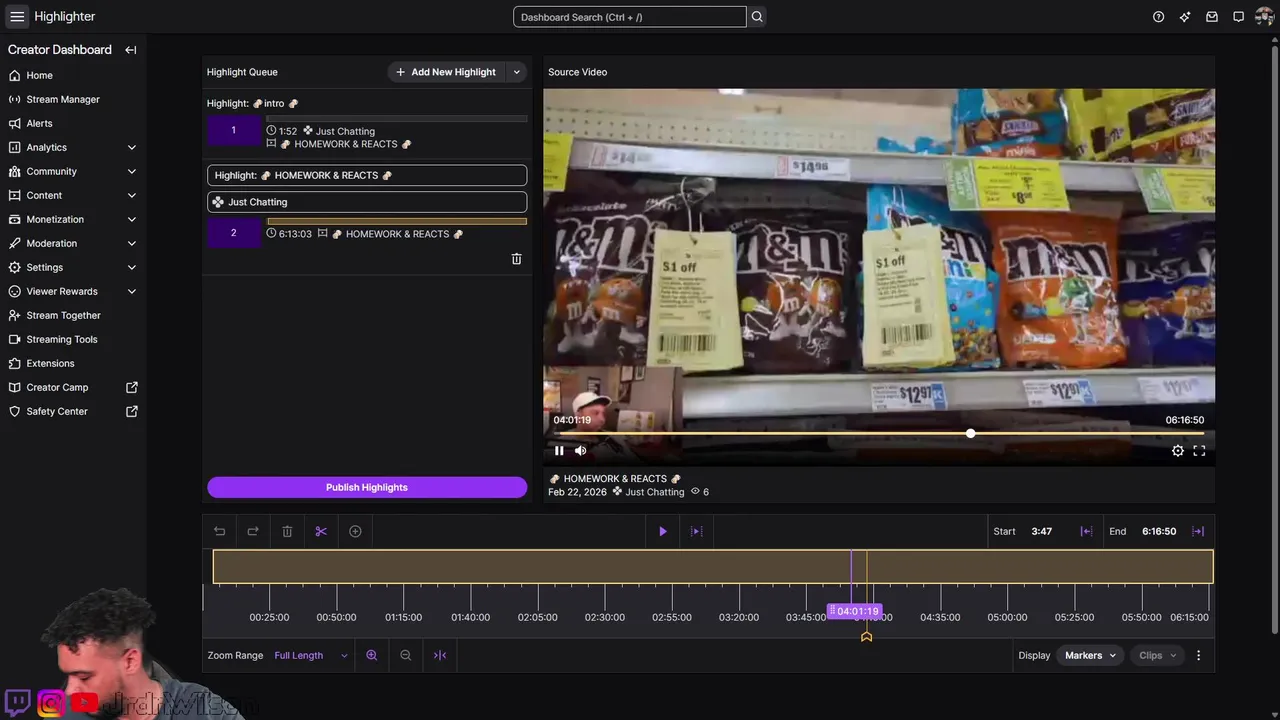1280x720 pixels.
Task: Set end point to playhead
Action: click(x=1198, y=532)
